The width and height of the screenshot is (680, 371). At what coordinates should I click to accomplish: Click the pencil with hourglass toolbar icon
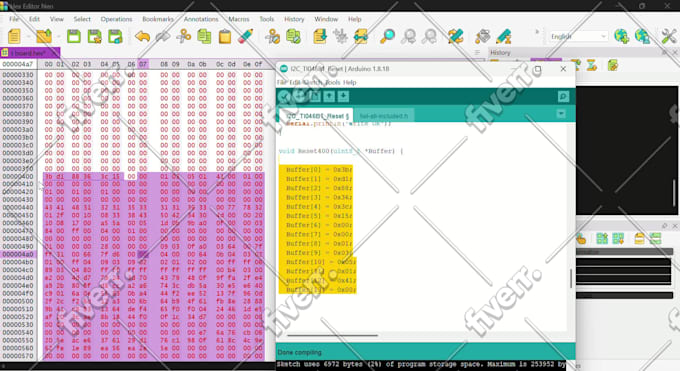(x=503, y=36)
